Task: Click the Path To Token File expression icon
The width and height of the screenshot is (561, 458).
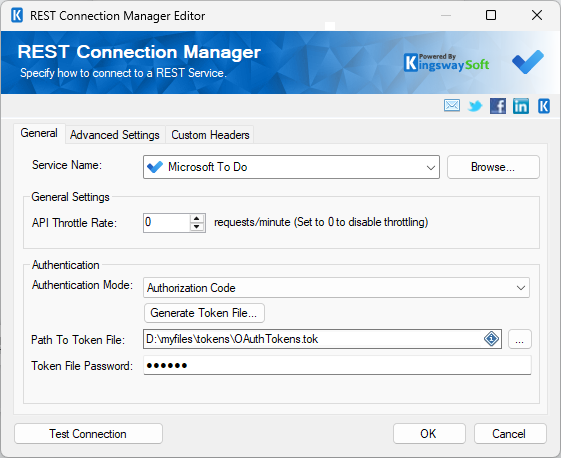Action: point(491,338)
